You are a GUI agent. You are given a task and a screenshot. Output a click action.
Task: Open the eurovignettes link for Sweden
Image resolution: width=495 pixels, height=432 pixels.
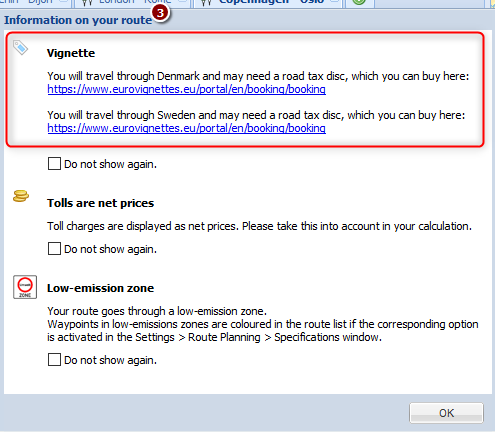click(x=187, y=128)
